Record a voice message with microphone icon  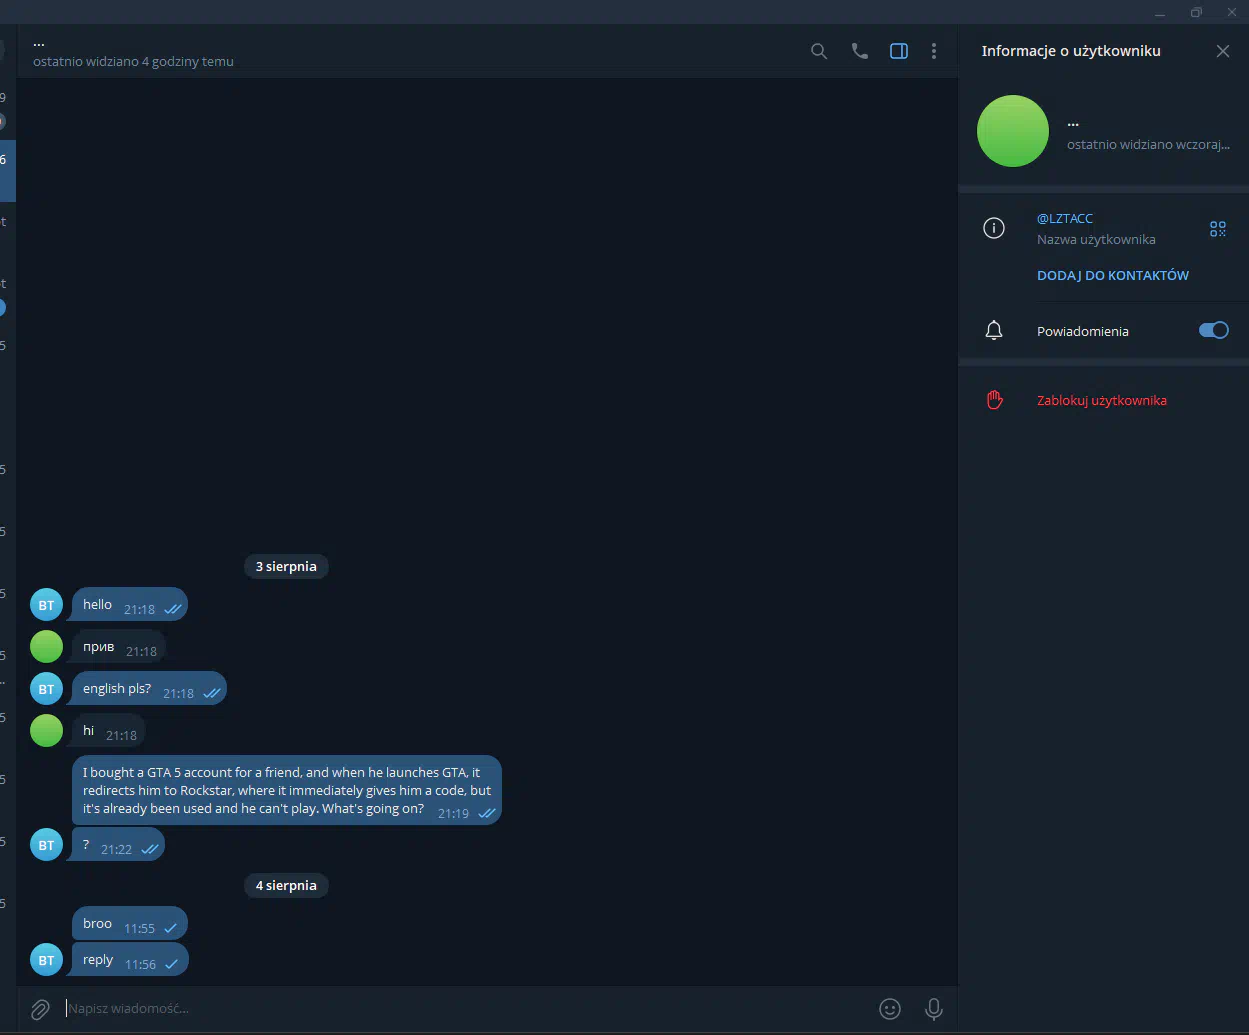click(x=934, y=1009)
